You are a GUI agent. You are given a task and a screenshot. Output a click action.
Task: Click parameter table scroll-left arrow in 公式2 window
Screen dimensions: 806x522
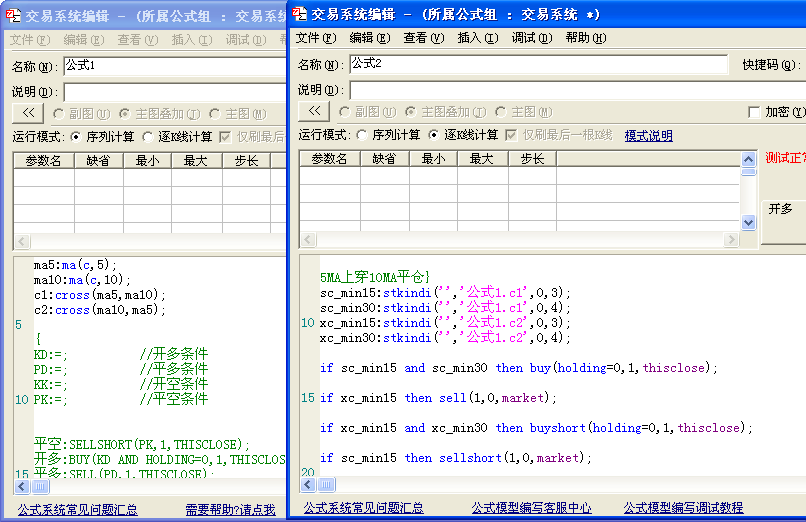(307, 239)
